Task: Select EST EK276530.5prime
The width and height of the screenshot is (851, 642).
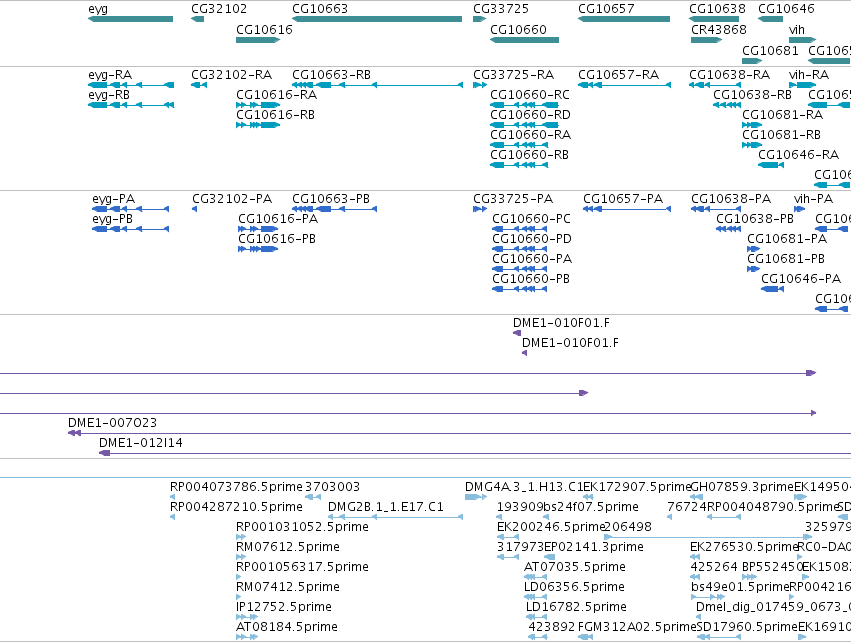Action: tap(693, 557)
